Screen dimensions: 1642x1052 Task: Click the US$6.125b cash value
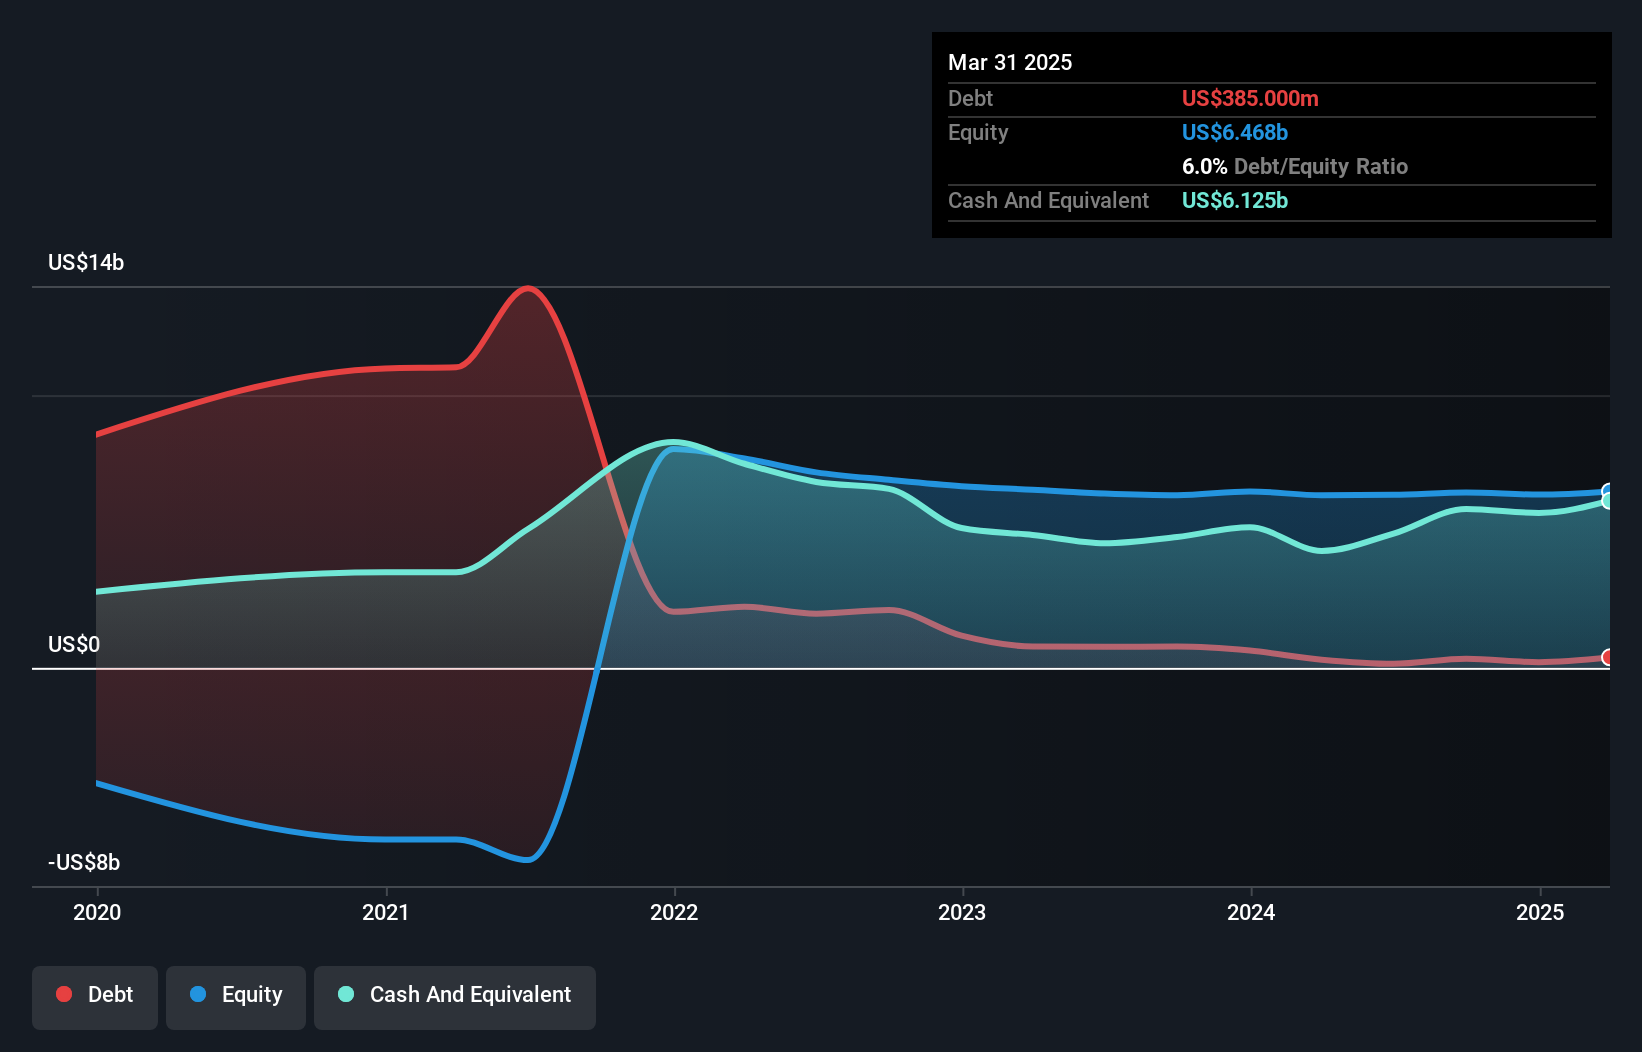[1235, 200]
